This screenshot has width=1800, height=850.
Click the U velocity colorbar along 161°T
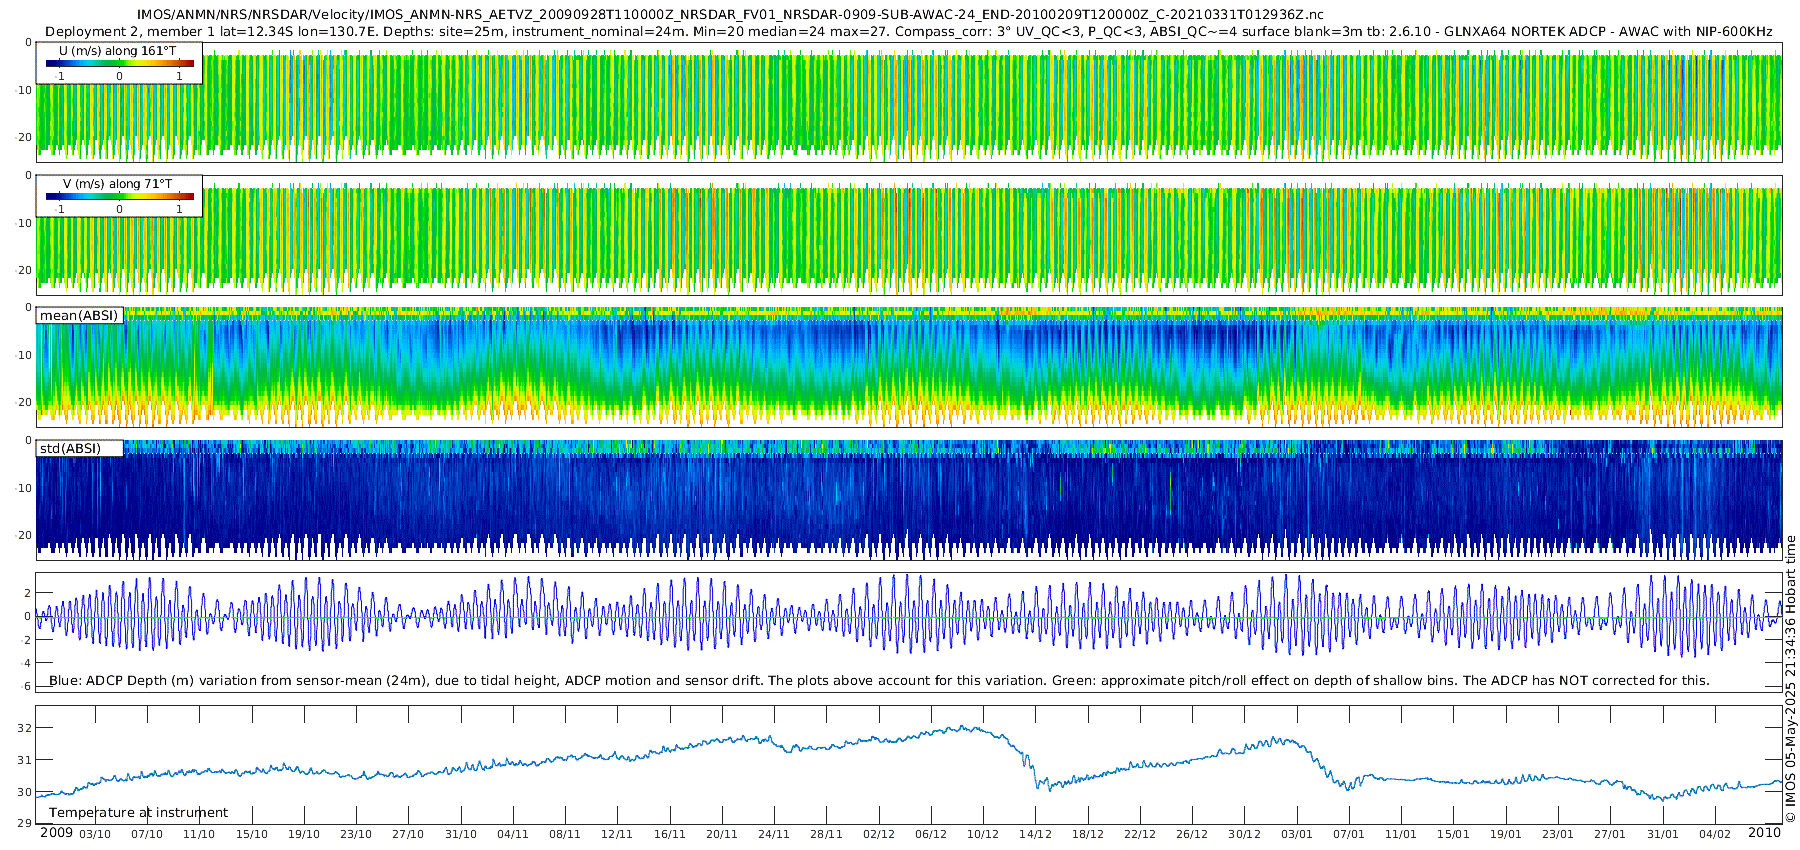pyautogui.click(x=119, y=63)
